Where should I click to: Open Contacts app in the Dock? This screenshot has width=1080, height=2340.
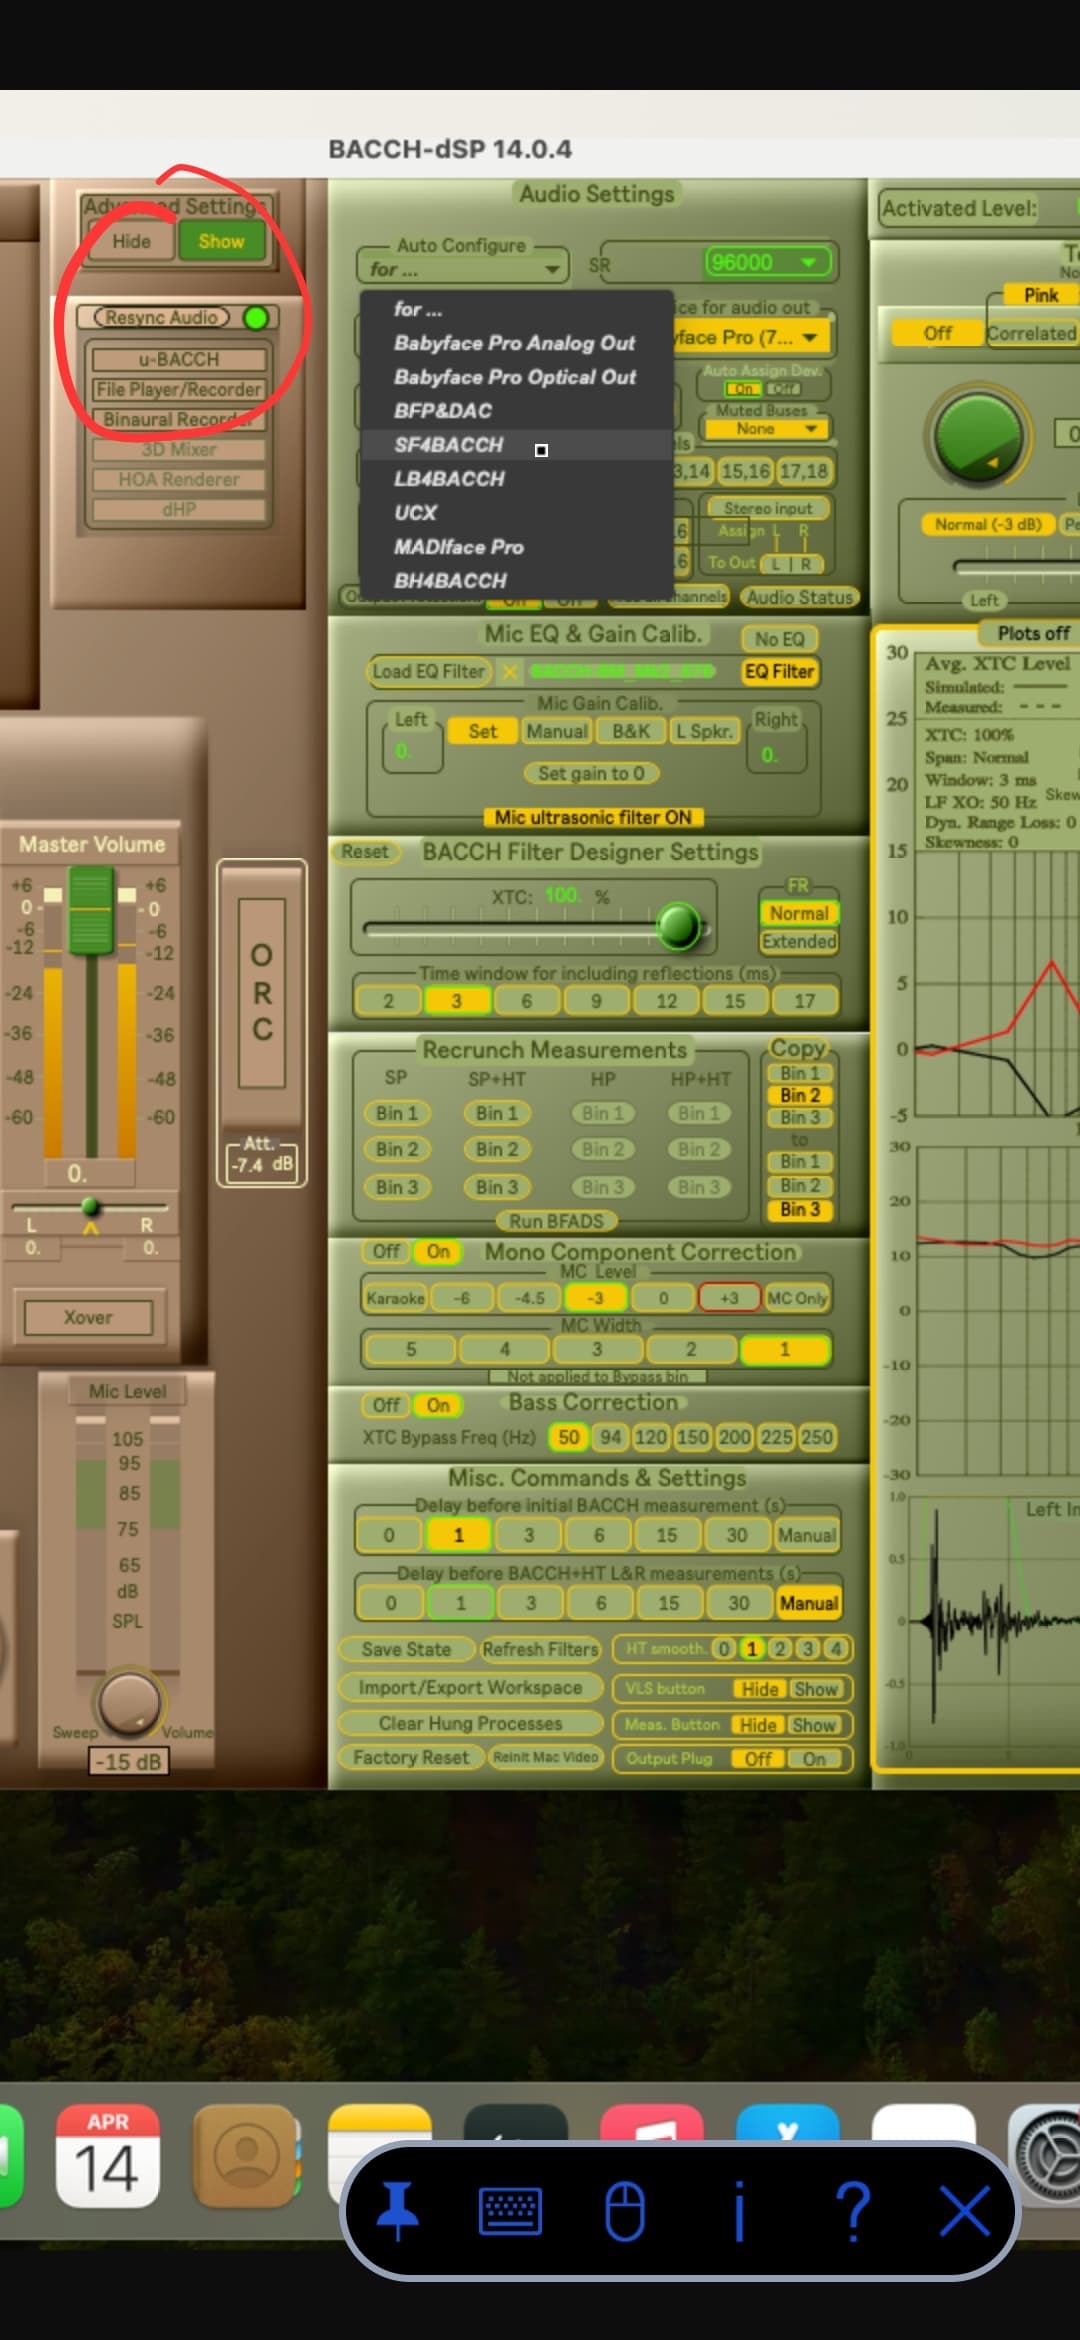click(246, 2155)
